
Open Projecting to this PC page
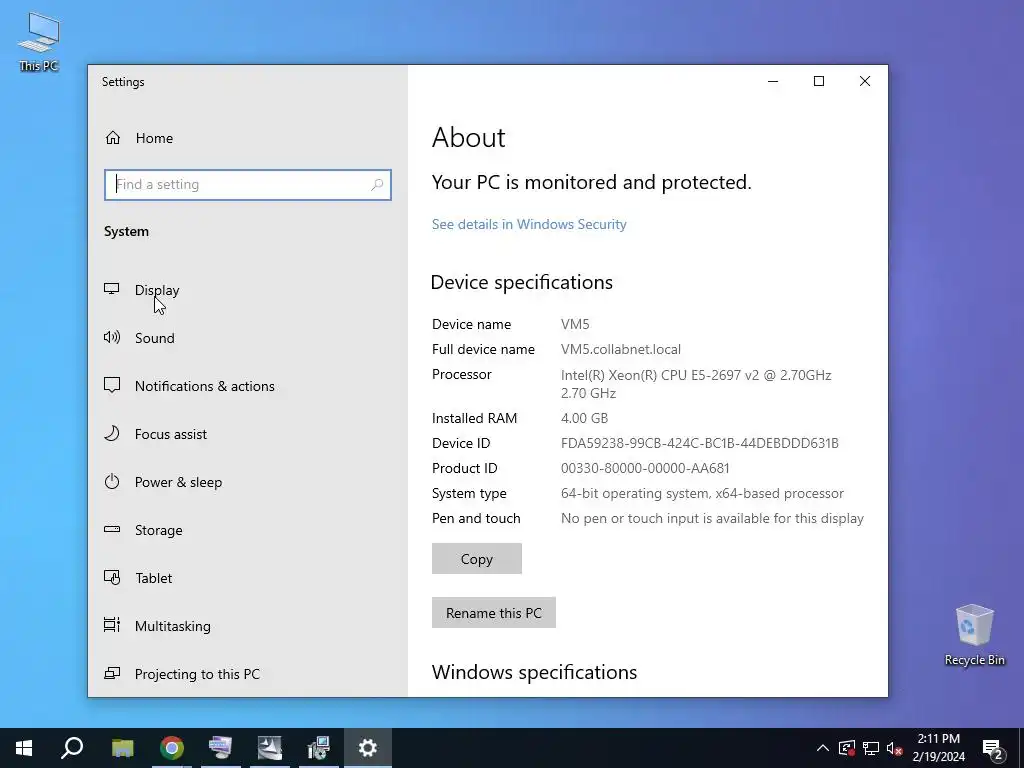point(197,674)
